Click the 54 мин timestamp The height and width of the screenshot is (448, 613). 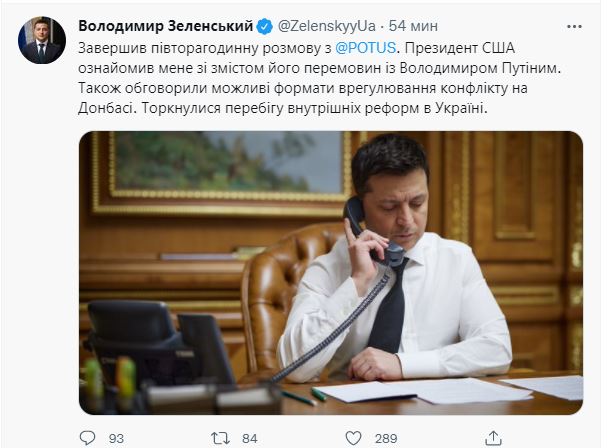413,26
